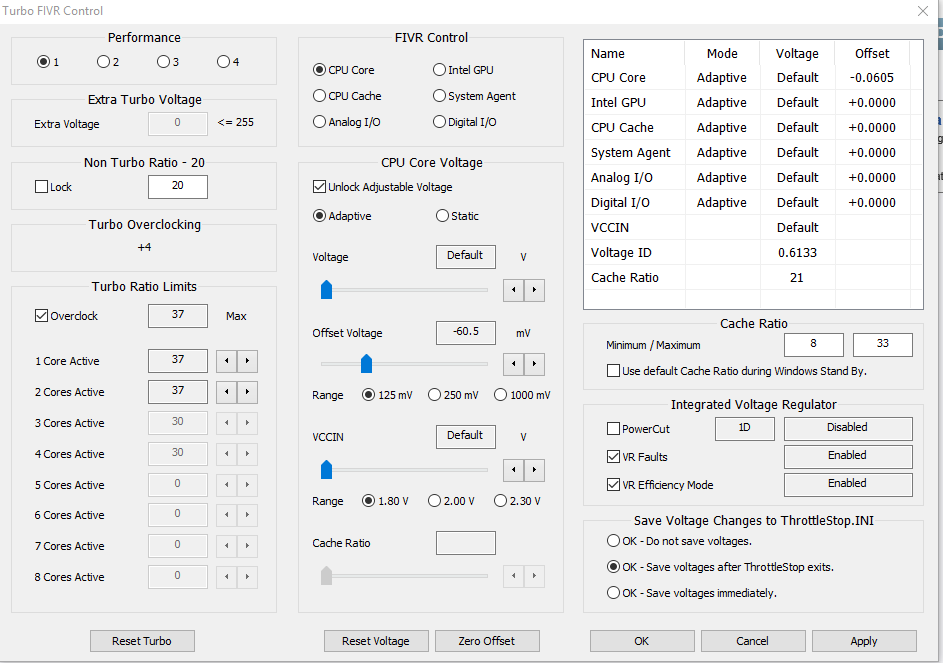
Task: Click the Reset Turbo button
Action: pos(142,641)
